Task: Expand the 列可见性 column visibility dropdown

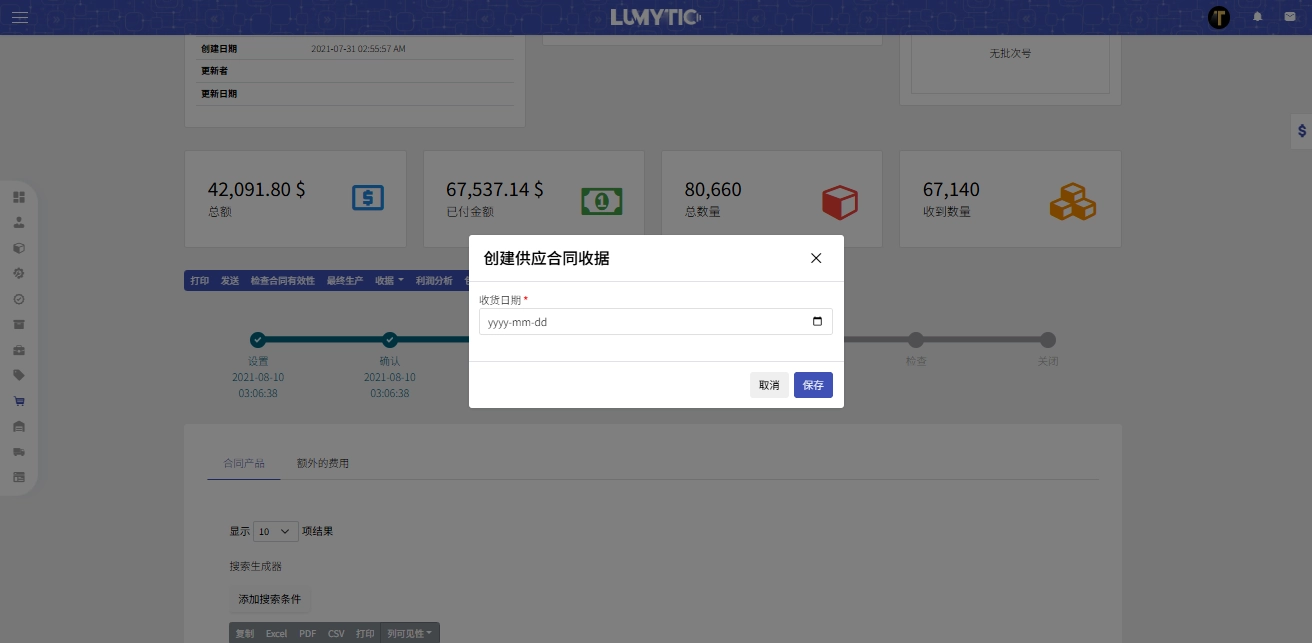Action: pos(410,633)
